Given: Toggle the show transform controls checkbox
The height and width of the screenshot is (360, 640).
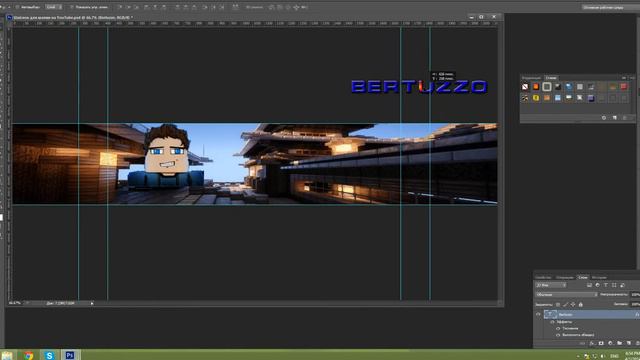Looking at the screenshot, I should click(x=72, y=7).
